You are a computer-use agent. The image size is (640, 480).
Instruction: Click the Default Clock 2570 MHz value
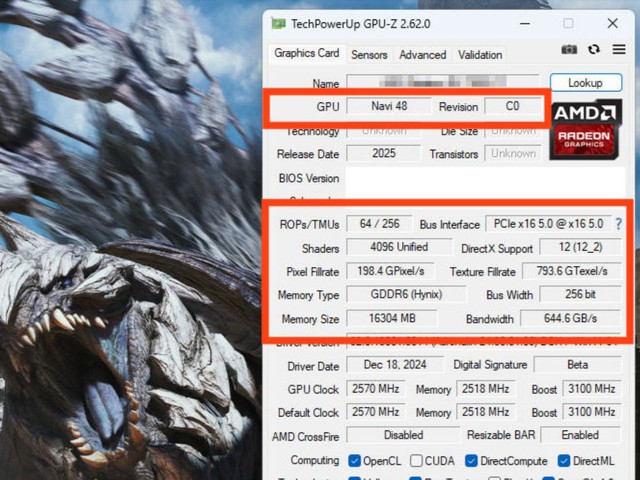[376, 412]
